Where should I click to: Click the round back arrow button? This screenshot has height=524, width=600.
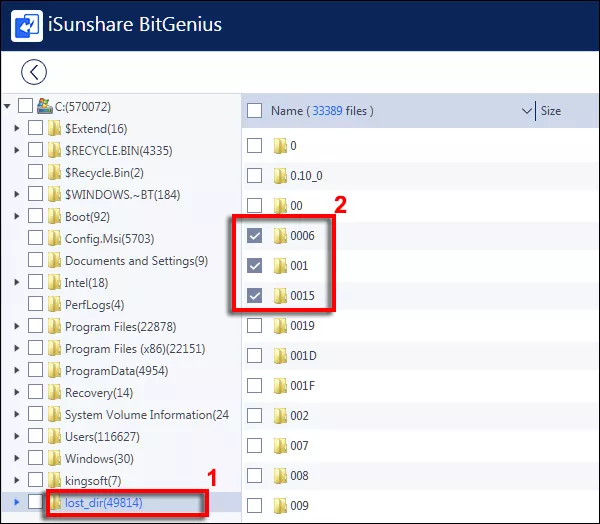tap(34, 72)
